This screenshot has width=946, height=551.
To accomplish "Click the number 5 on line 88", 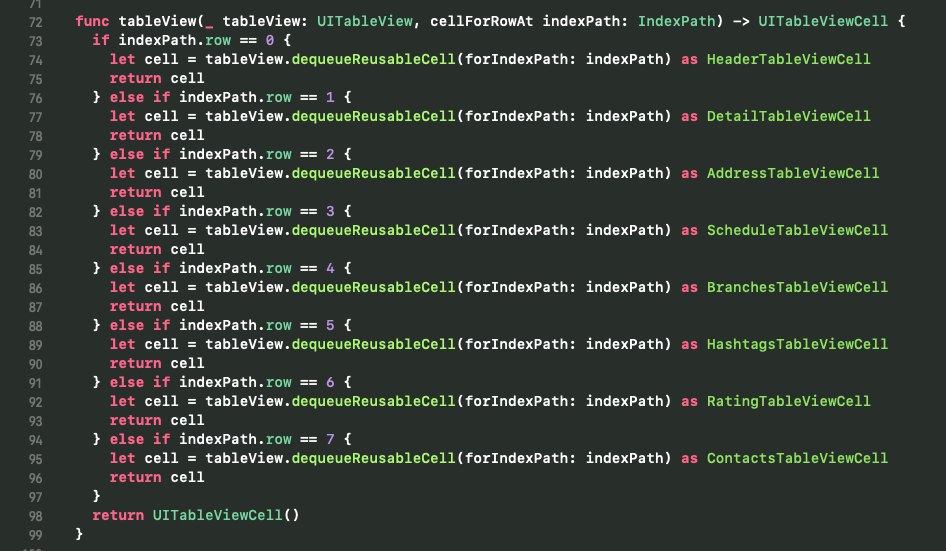I will point(330,325).
